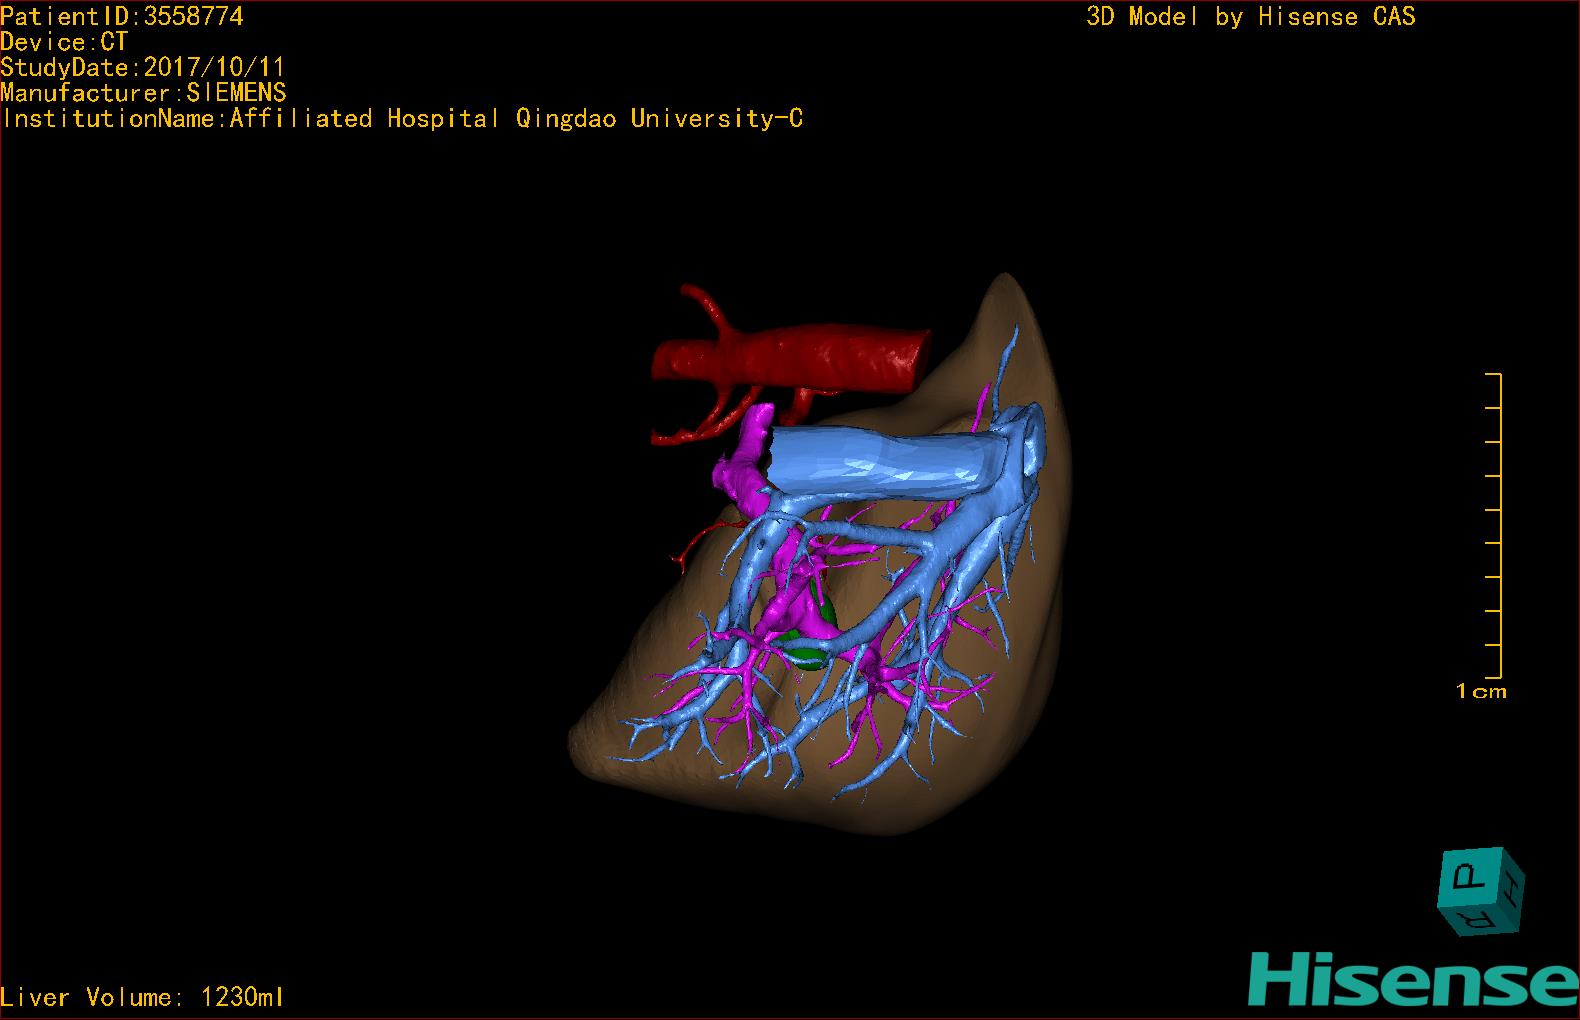
Task: Click the StudyDate:2017/10/11 text
Action: tap(143, 67)
